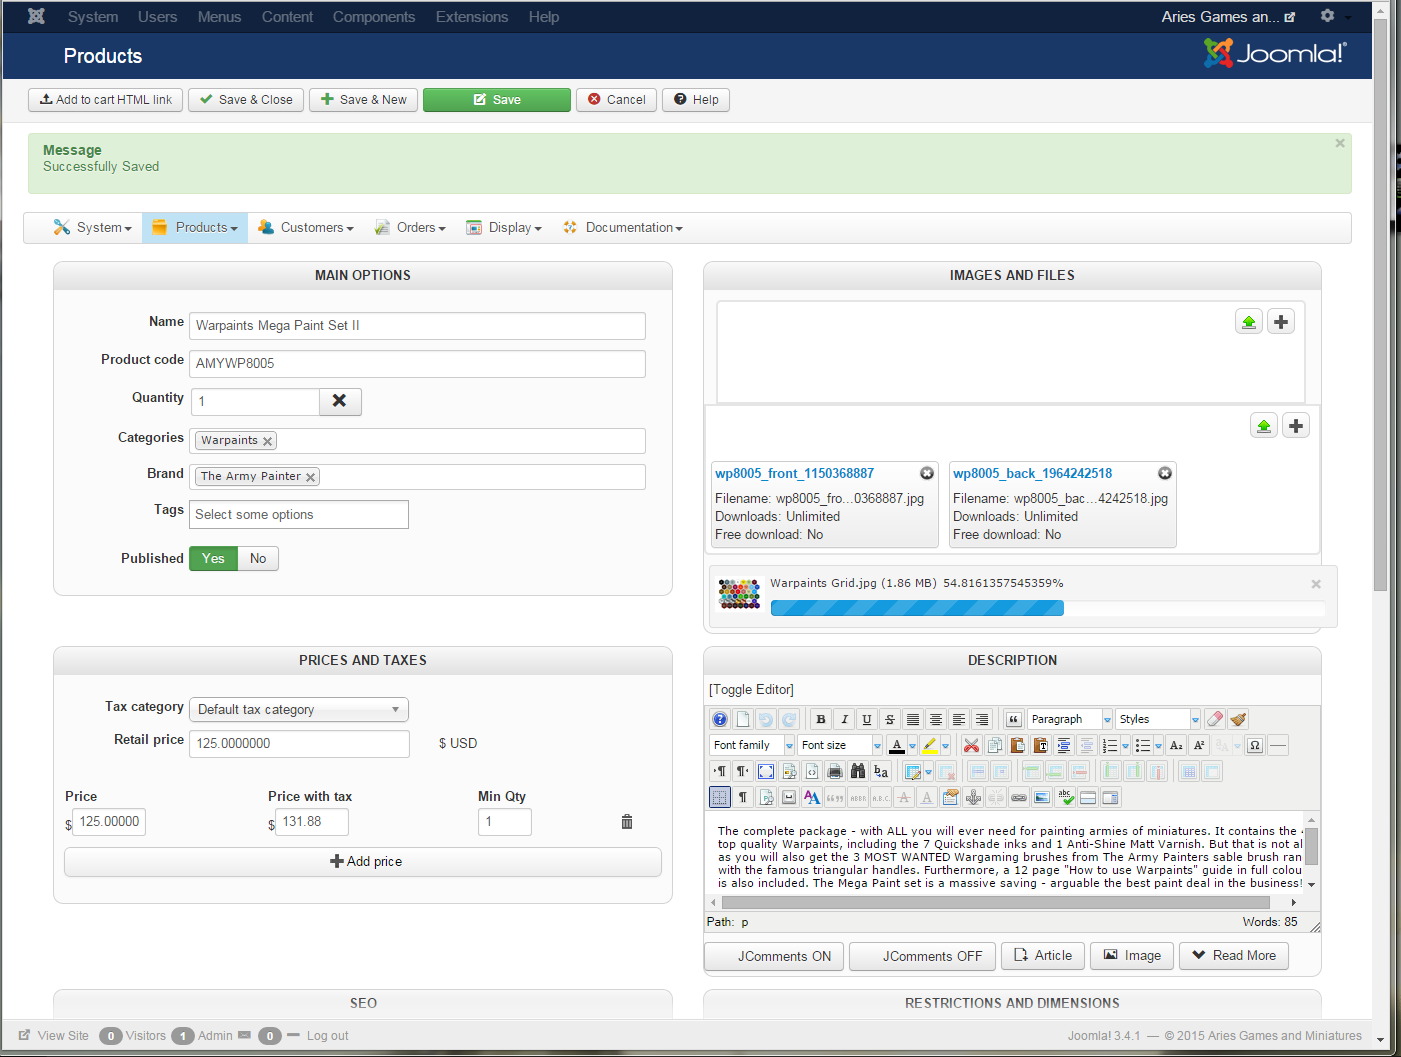Click the product Name input field
The width and height of the screenshot is (1401, 1057).
tap(417, 326)
